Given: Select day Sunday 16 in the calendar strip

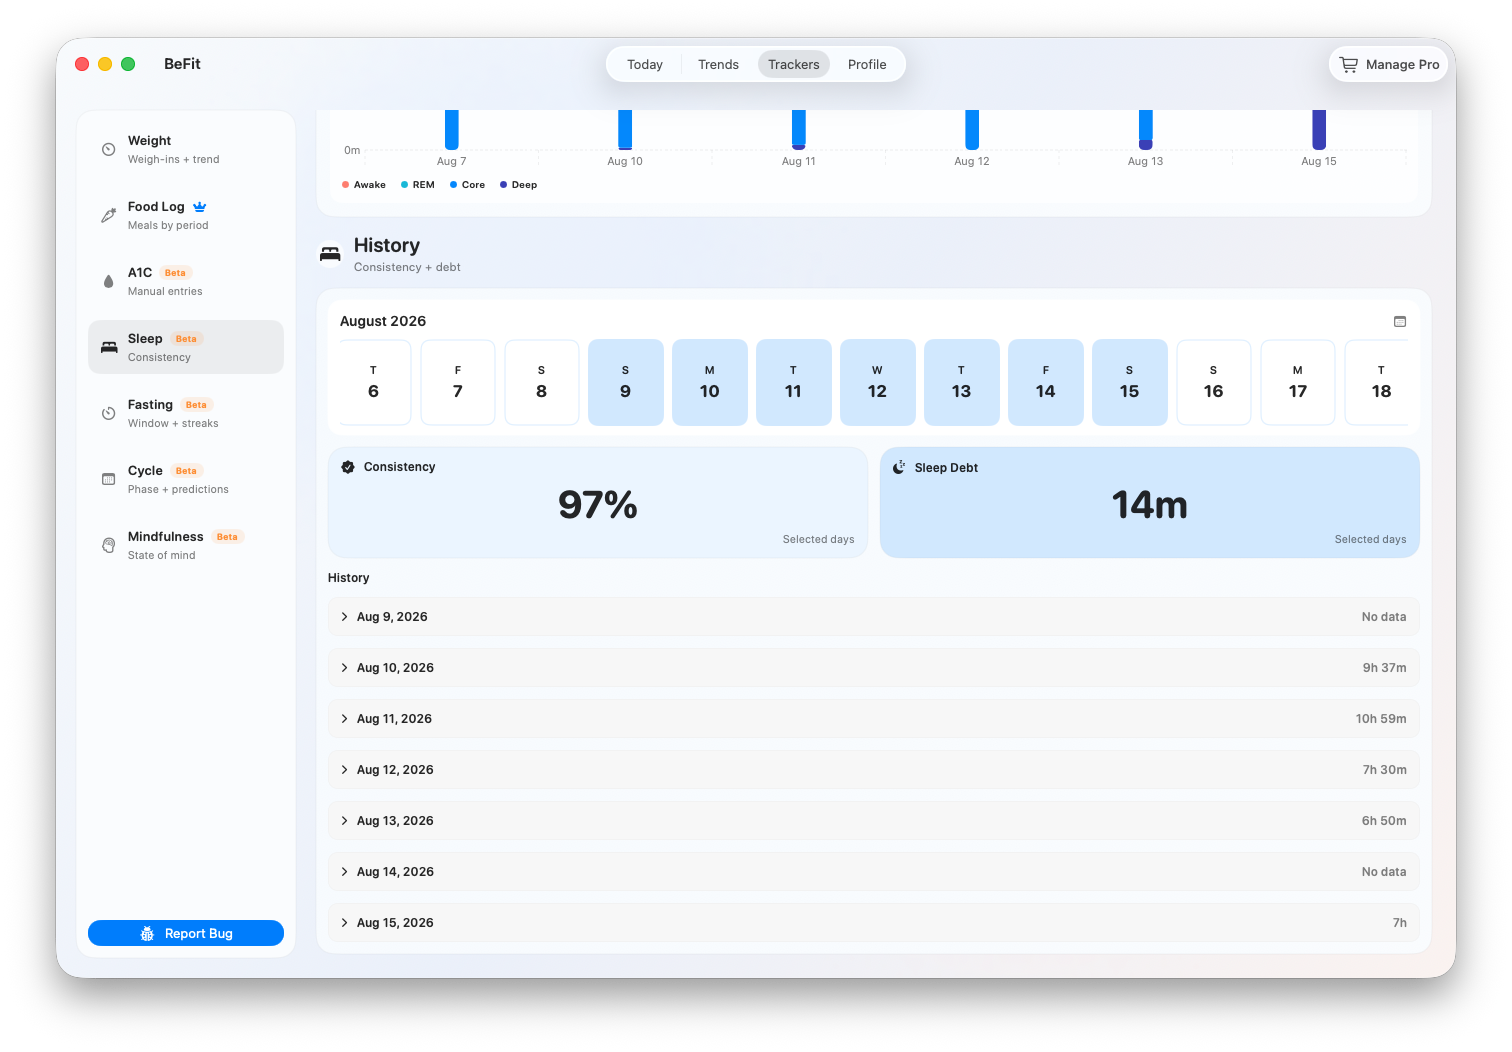Looking at the screenshot, I should pyautogui.click(x=1214, y=382).
